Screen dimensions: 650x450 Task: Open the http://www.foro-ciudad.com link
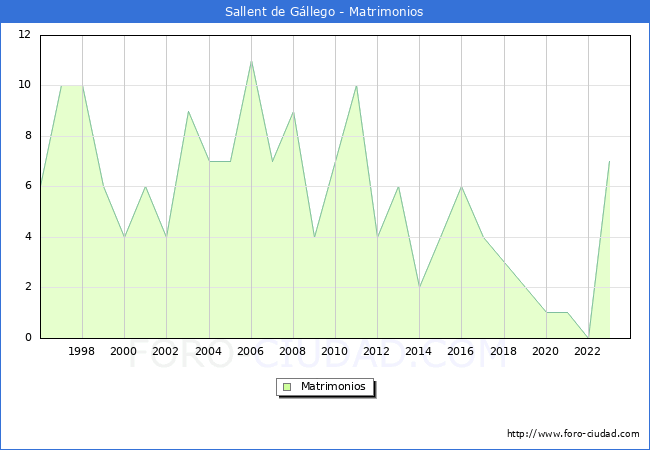pos(573,434)
